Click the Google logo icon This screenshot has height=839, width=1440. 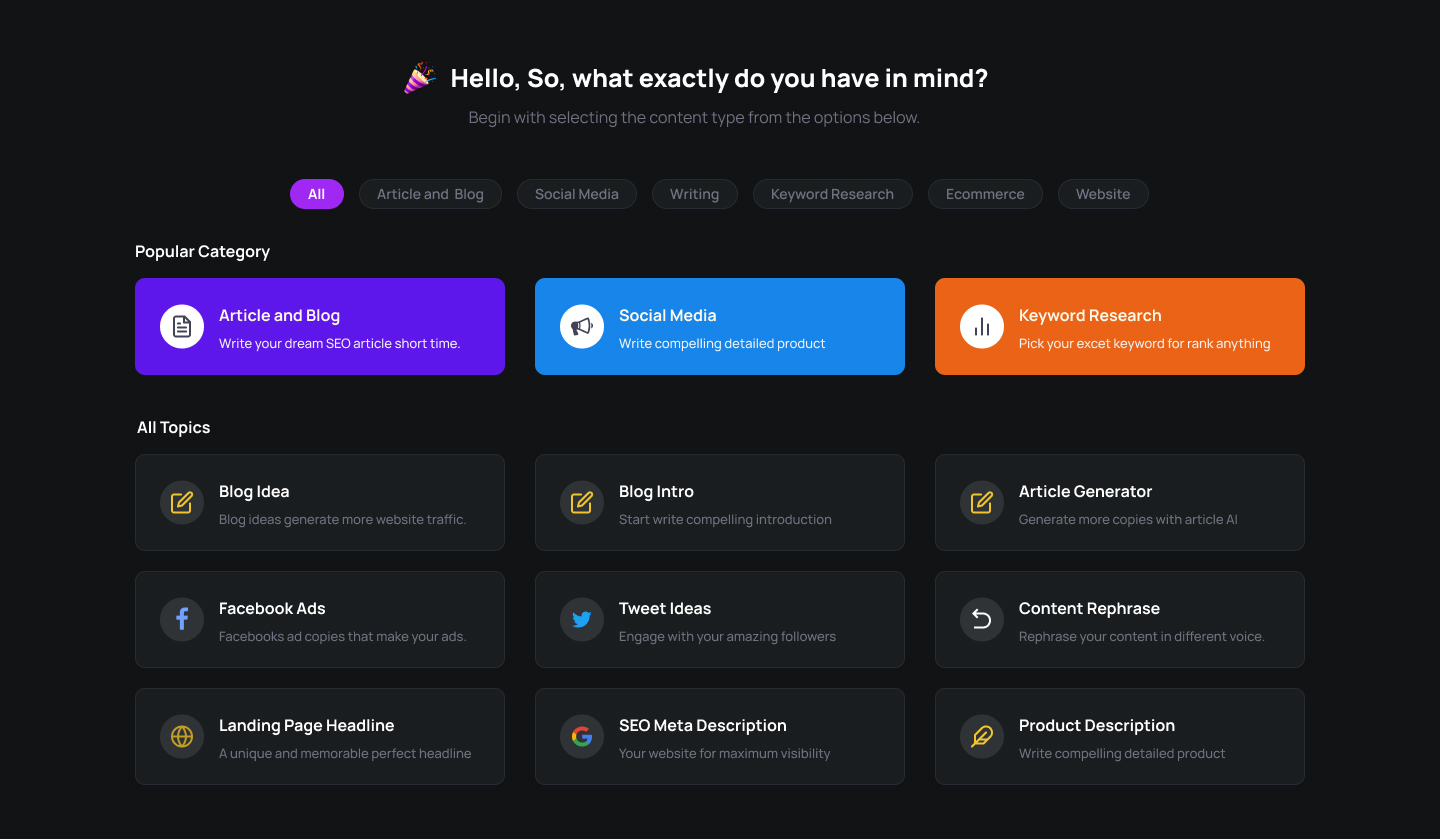click(x=582, y=737)
